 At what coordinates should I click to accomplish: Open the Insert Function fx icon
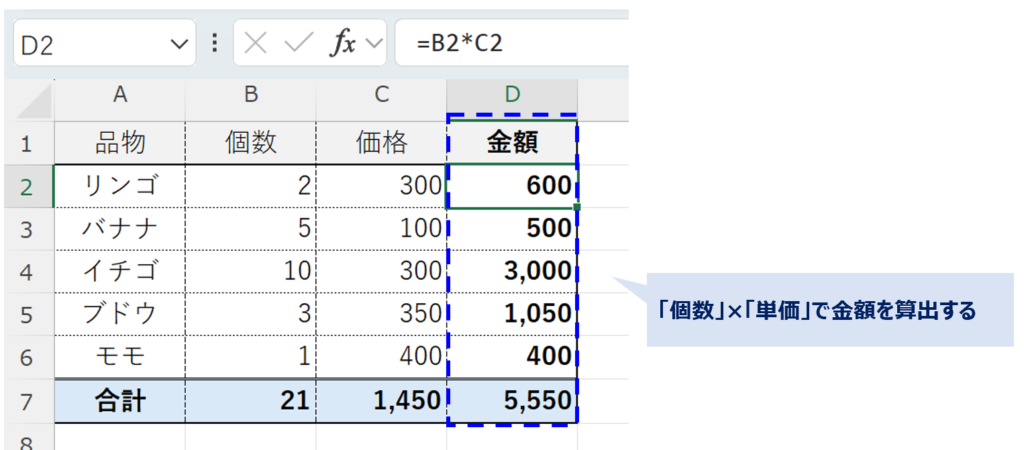343,44
